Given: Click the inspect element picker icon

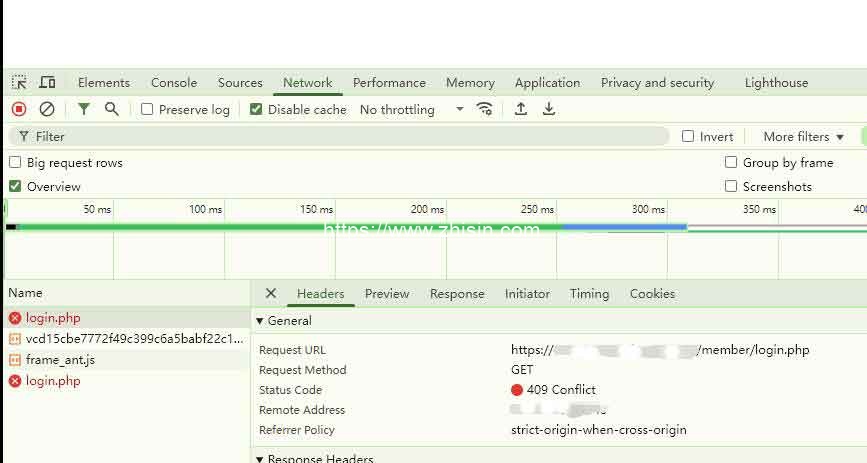Looking at the screenshot, I should pos(19,83).
